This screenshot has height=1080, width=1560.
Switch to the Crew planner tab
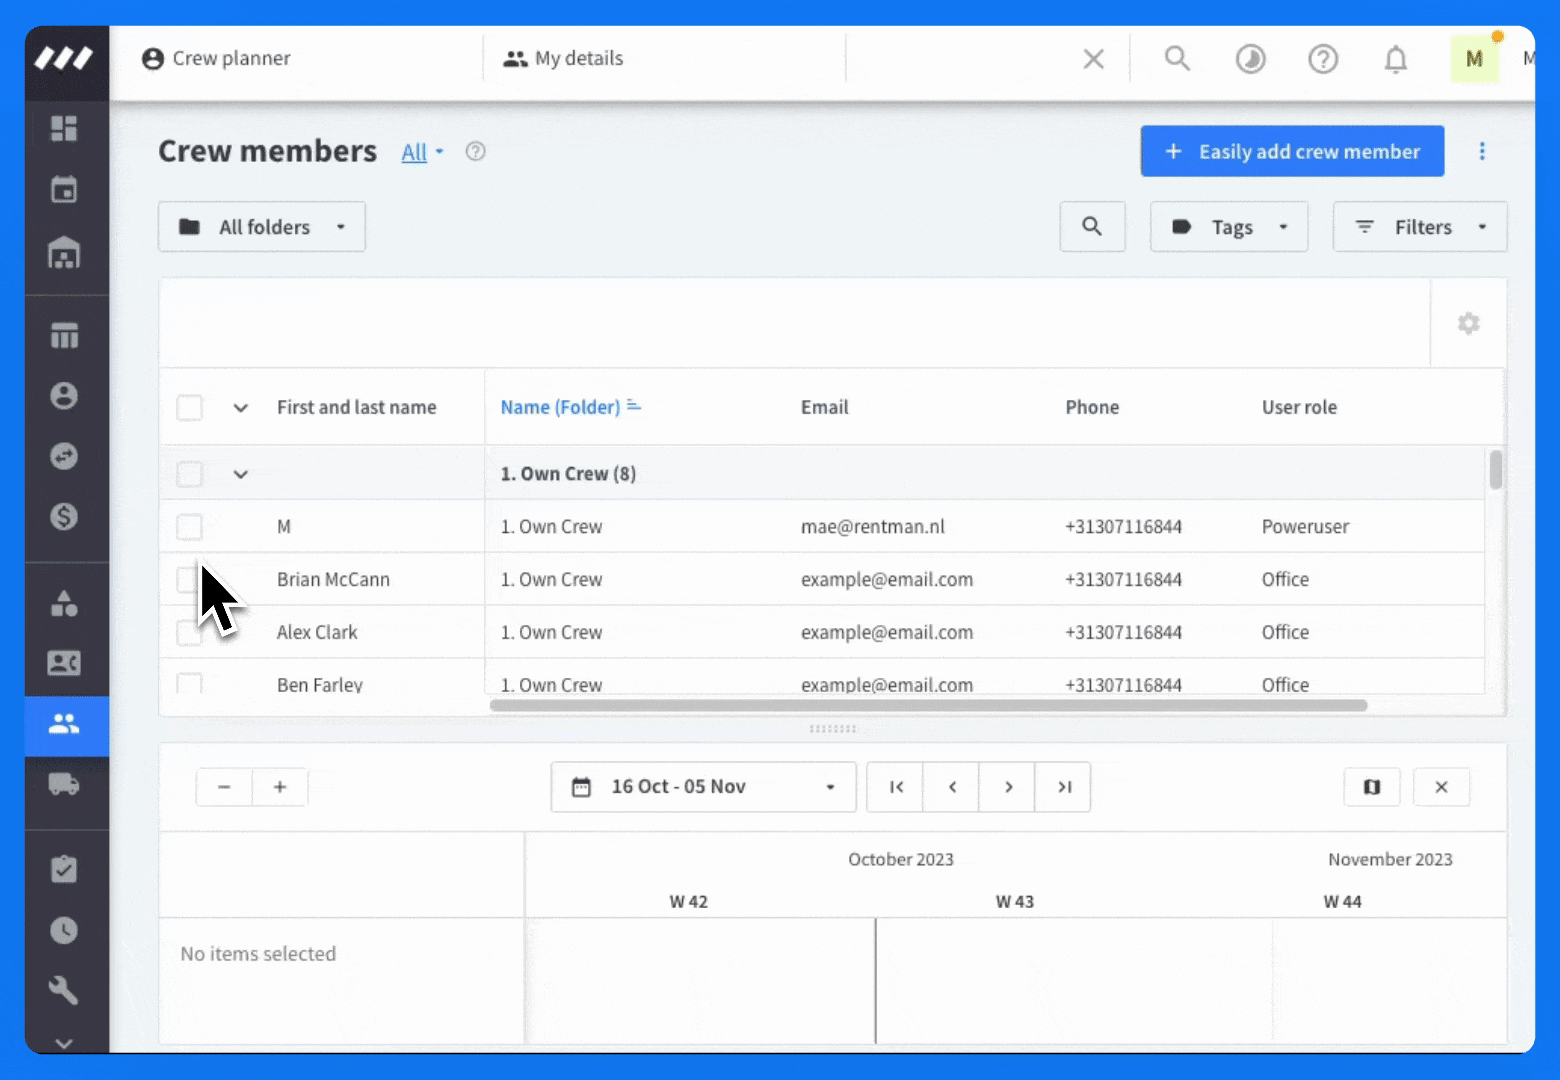[x=217, y=59]
